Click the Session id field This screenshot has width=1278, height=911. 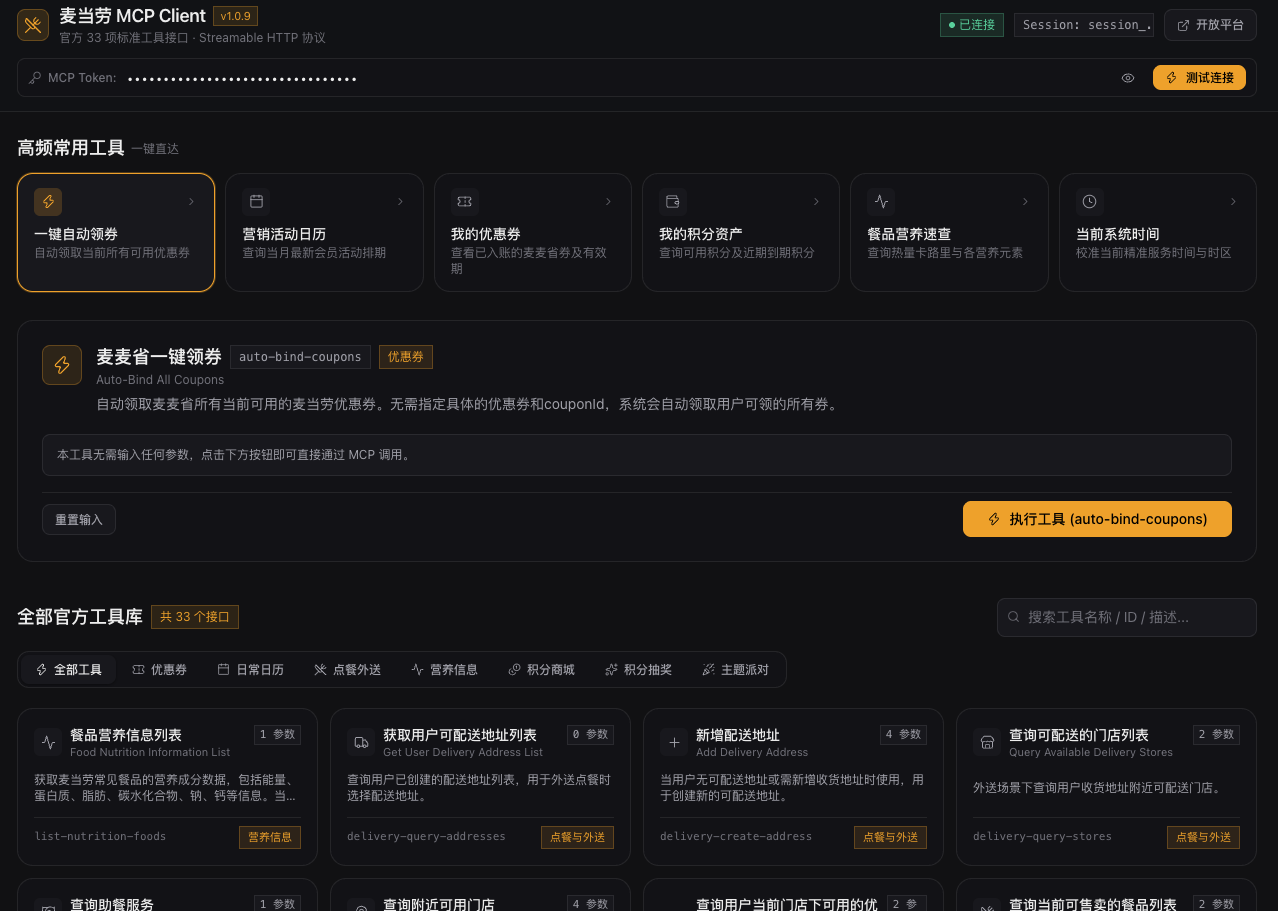pyautogui.click(x=1084, y=25)
